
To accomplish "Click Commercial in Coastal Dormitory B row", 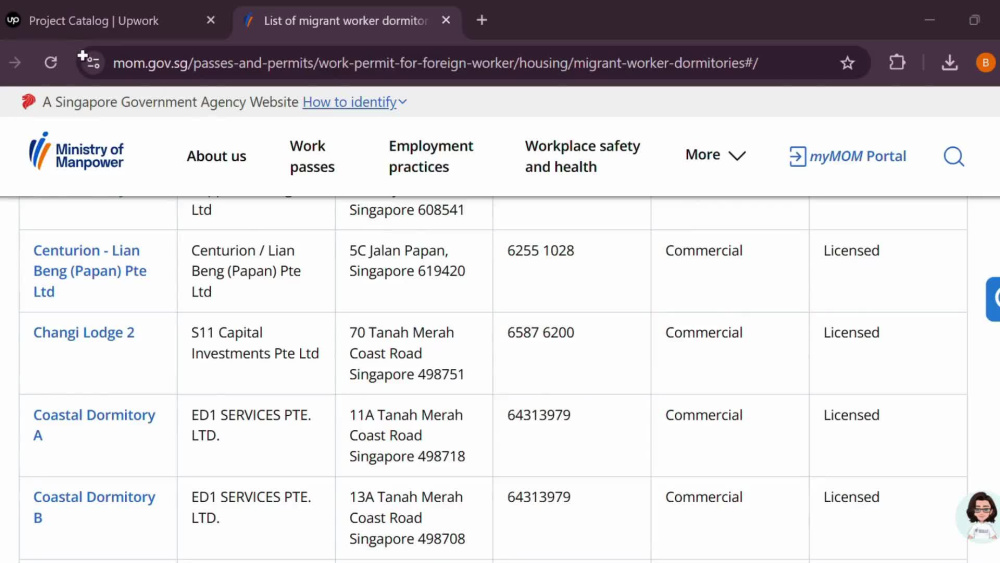I will click(703, 497).
